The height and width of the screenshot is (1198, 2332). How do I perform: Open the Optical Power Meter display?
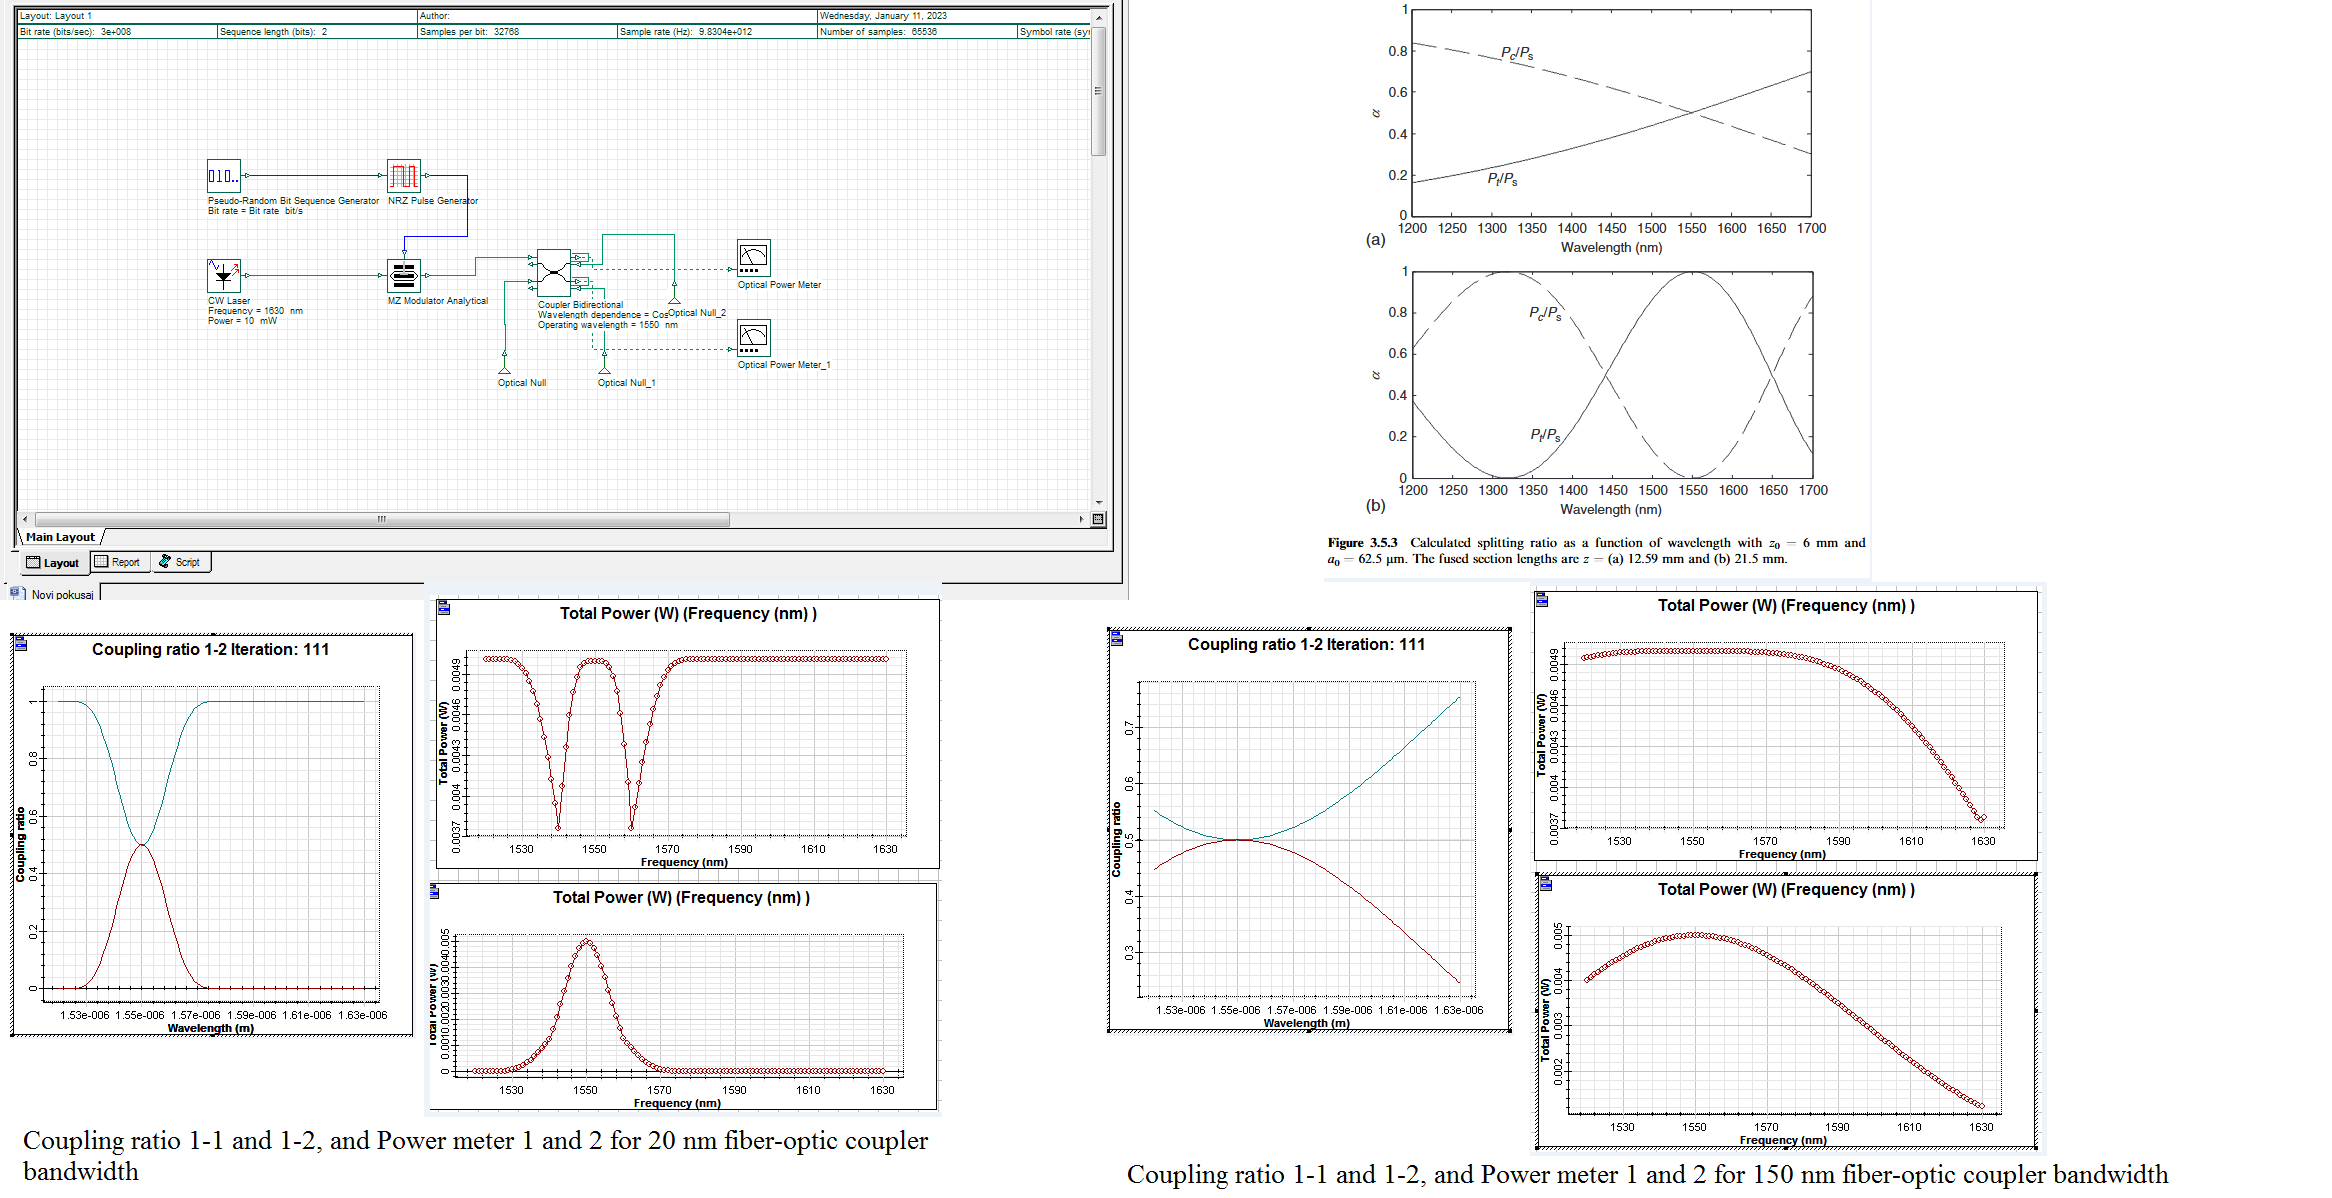point(753,258)
